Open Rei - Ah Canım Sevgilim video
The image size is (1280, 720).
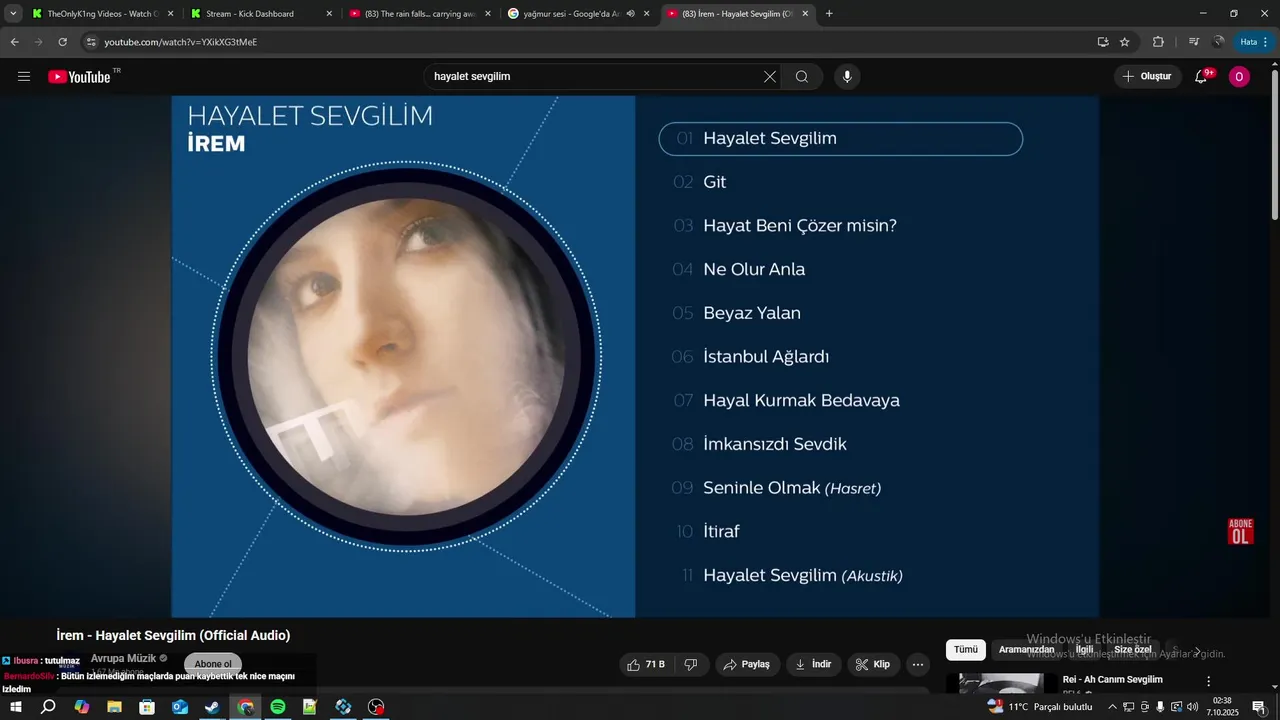click(1112, 680)
